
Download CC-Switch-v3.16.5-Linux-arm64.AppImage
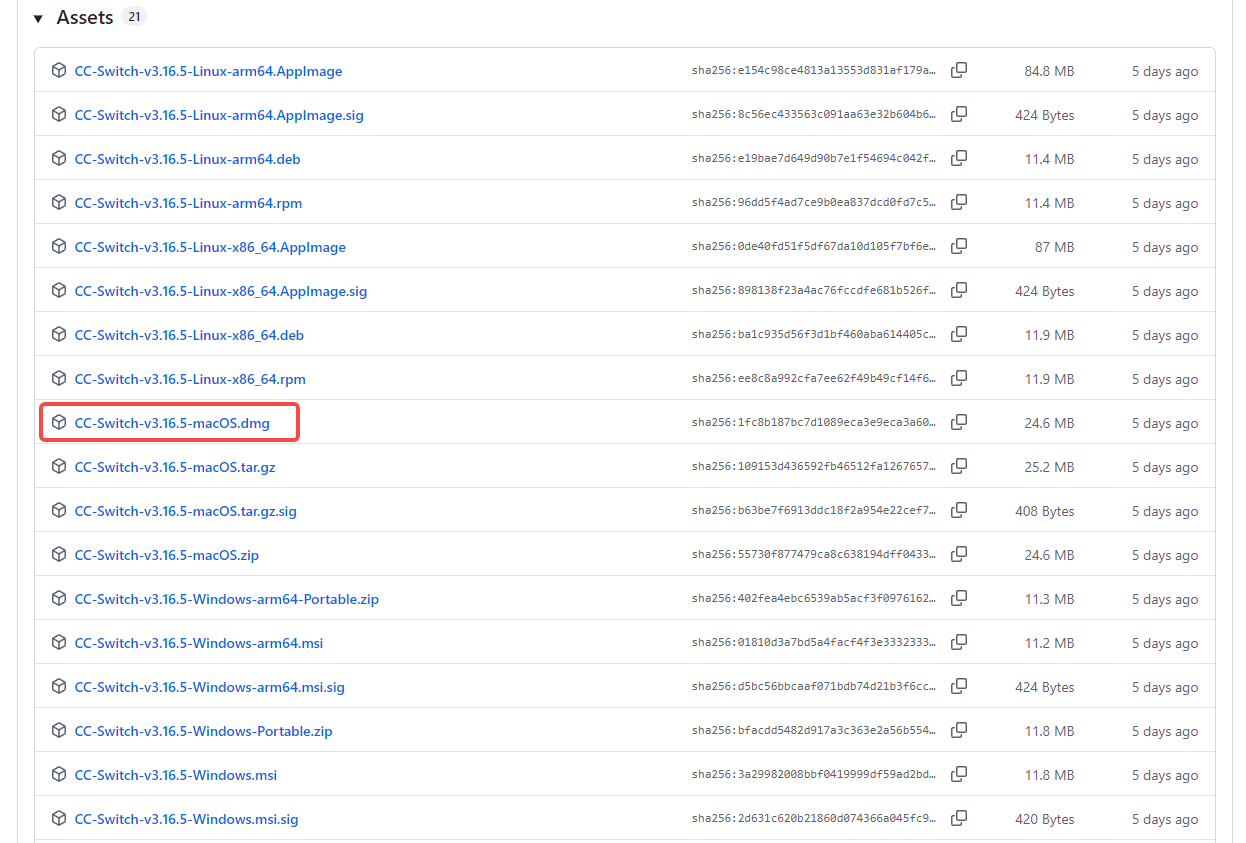(208, 71)
